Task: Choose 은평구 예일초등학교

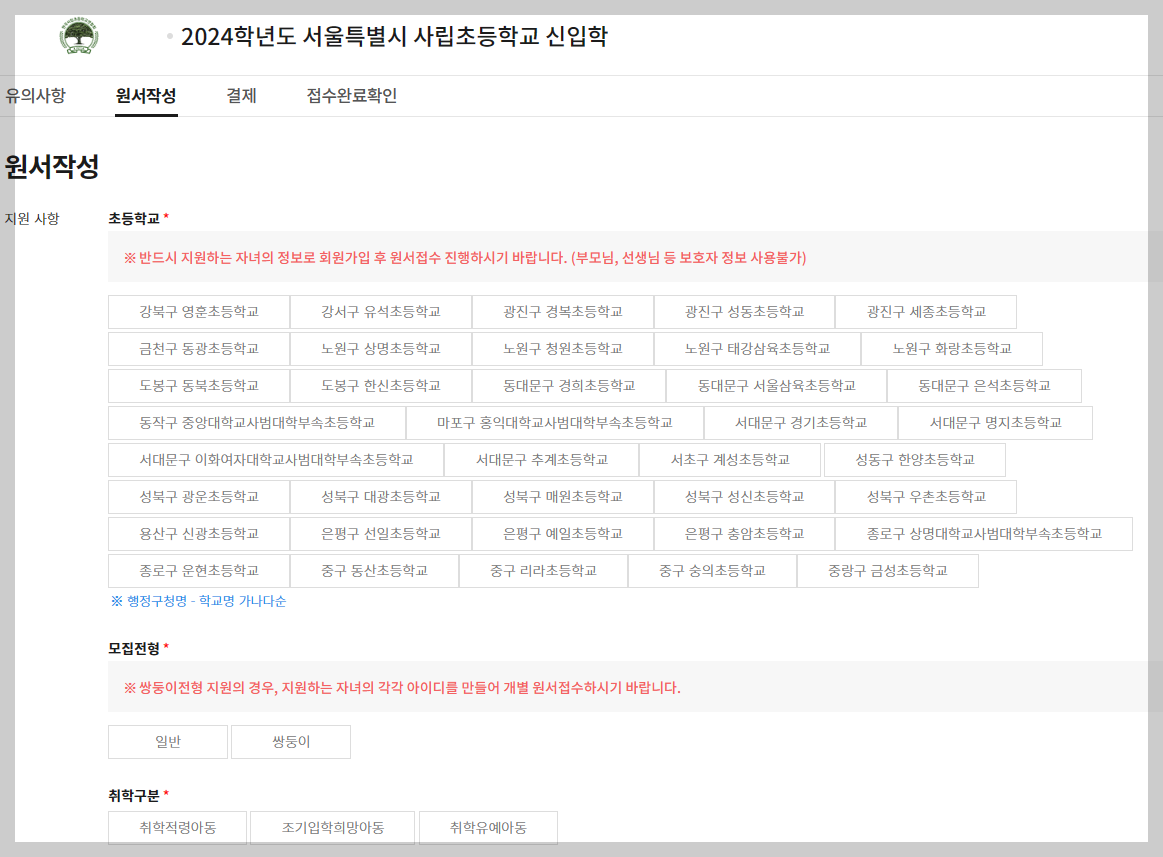Action: [562, 534]
